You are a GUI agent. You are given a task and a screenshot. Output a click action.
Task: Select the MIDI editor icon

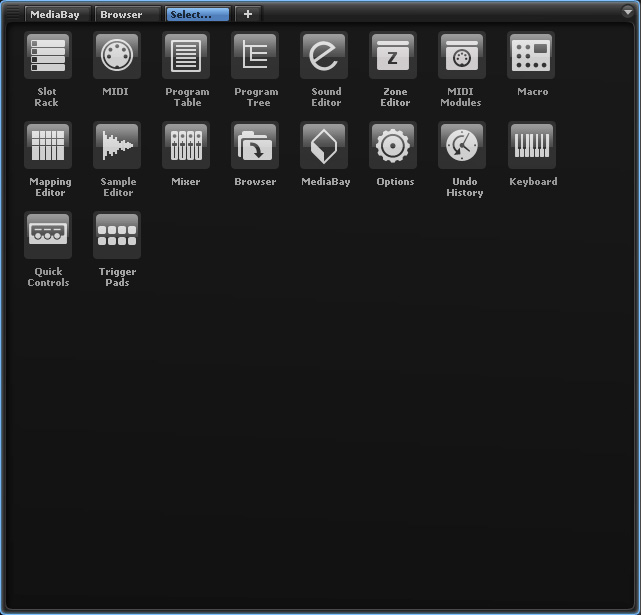click(x=116, y=56)
